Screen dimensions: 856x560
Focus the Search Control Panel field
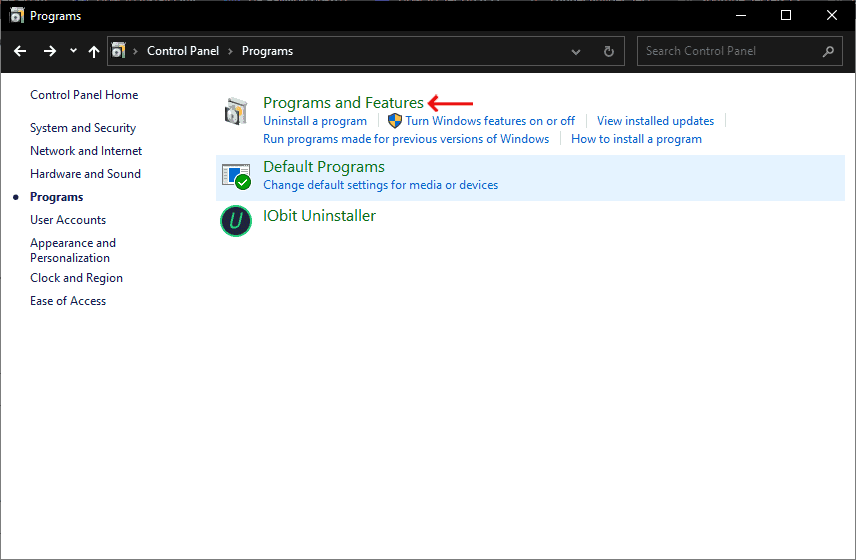coord(740,51)
